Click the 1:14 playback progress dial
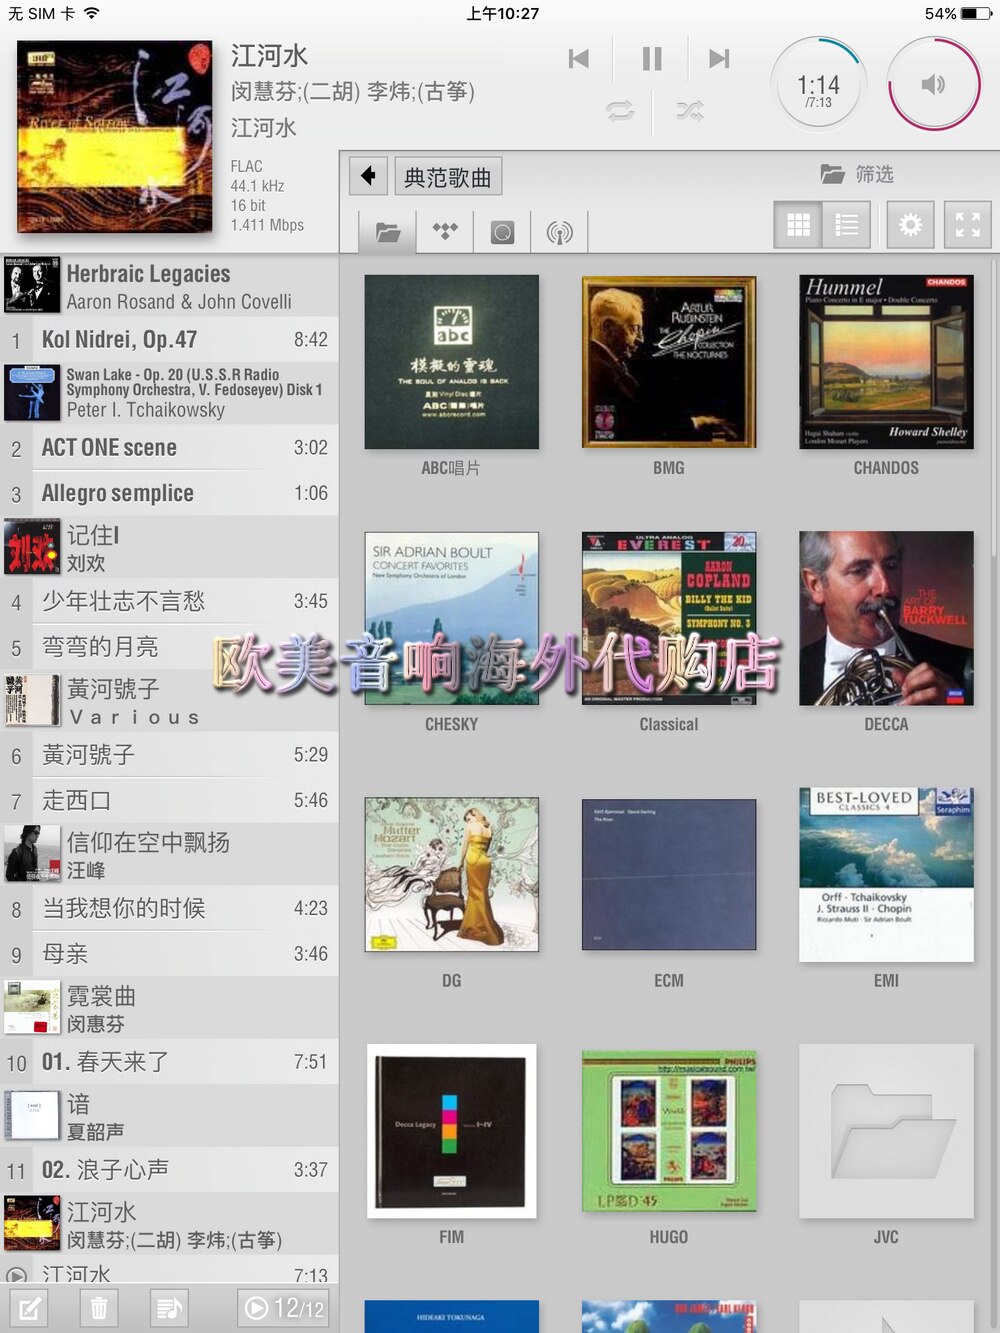Image resolution: width=1000 pixels, height=1333 pixels. point(818,84)
